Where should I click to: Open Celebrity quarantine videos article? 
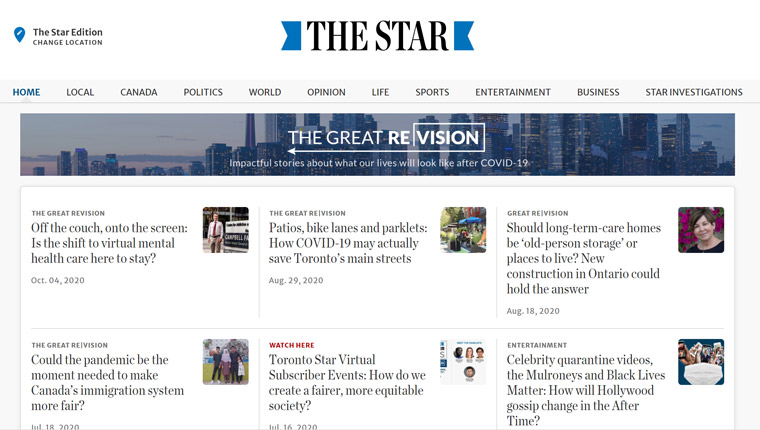586,390
